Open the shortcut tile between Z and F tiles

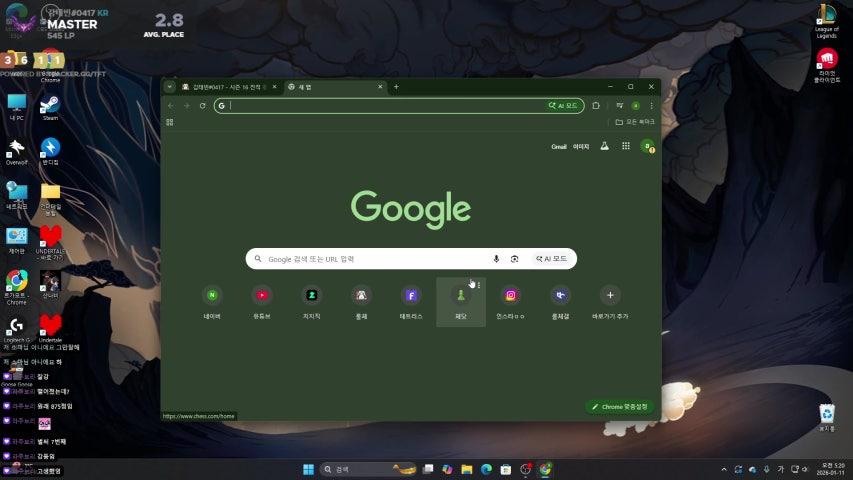click(361, 302)
